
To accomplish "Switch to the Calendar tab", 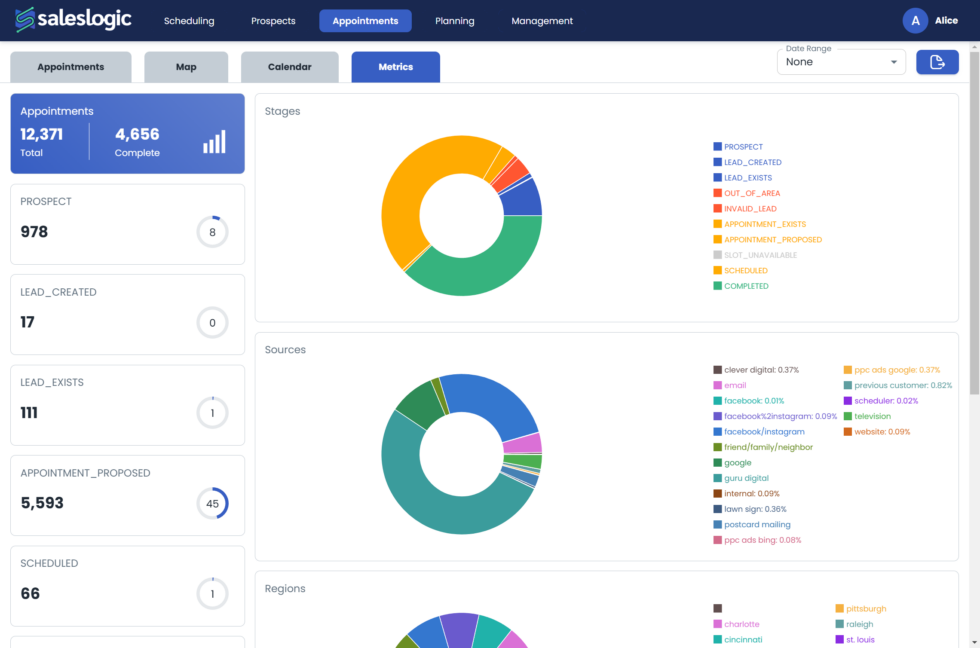I will click(289, 67).
